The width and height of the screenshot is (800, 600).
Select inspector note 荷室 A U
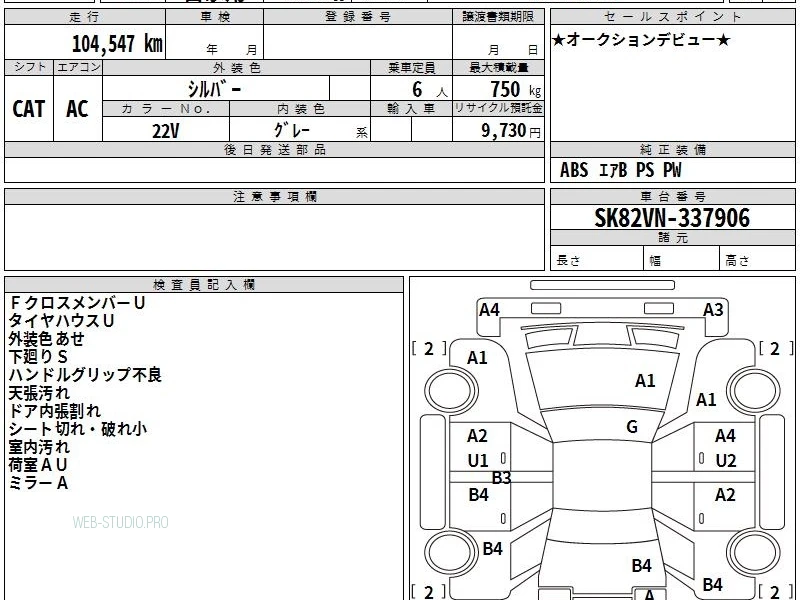pyautogui.click(x=38, y=465)
